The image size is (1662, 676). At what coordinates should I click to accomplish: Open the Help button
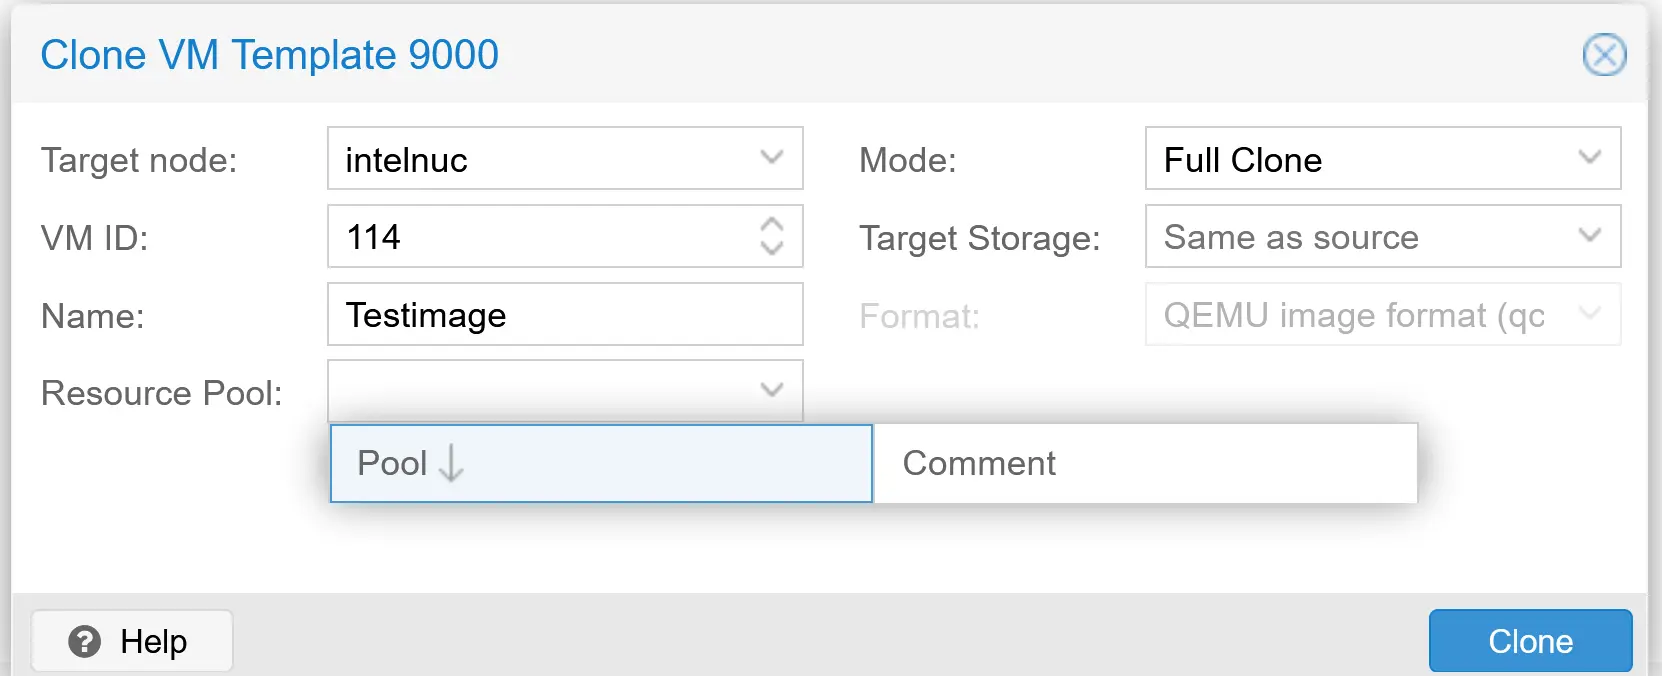[x=132, y=641]
